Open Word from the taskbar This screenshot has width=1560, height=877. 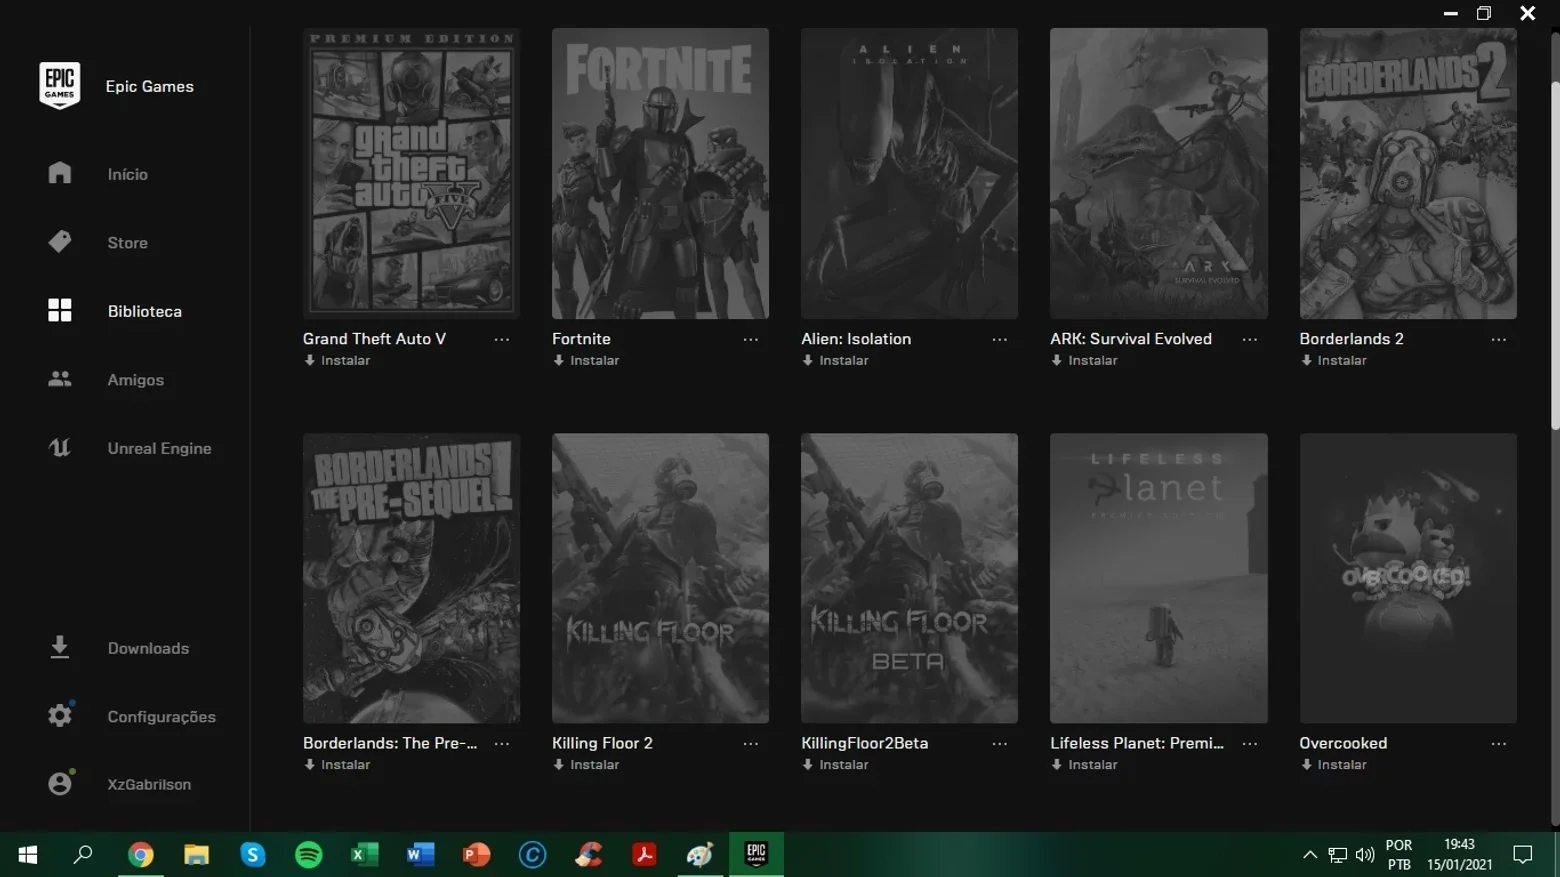coord(421,855)
